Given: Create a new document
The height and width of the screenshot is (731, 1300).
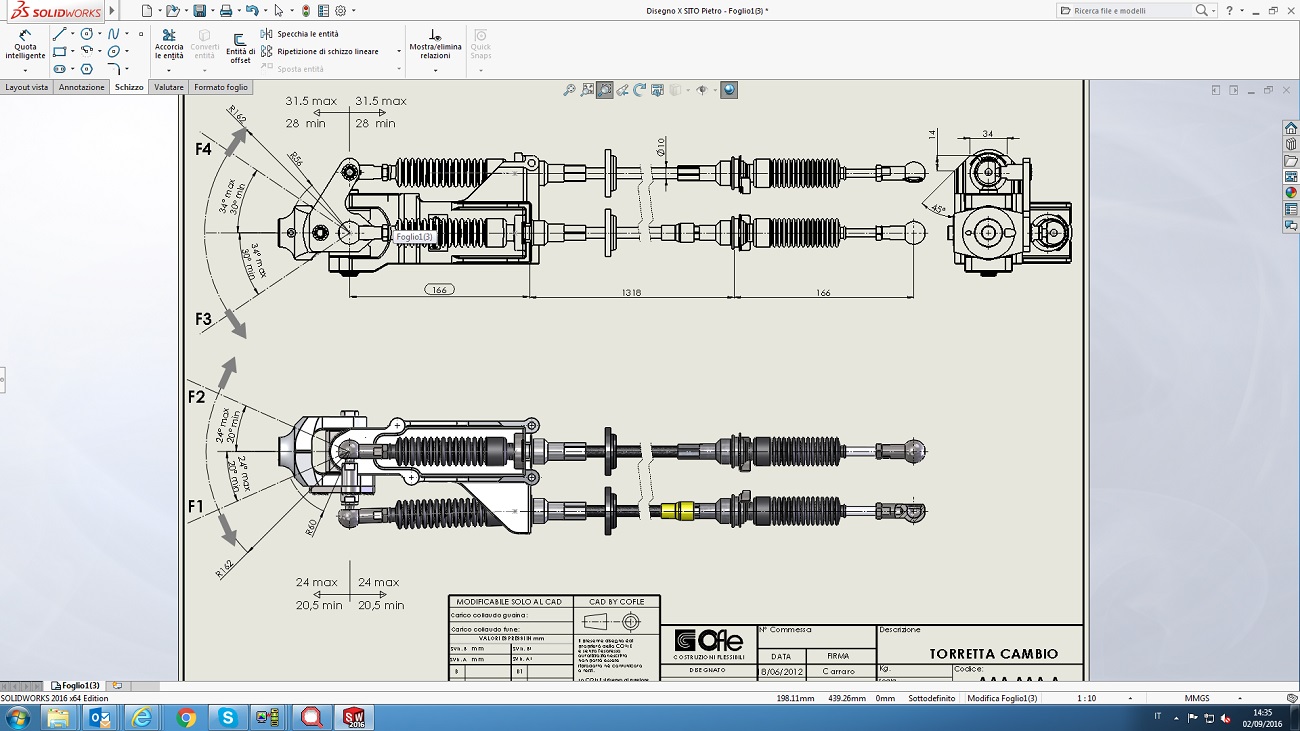Looking at the screenshot, I should [x=147, y=11].
